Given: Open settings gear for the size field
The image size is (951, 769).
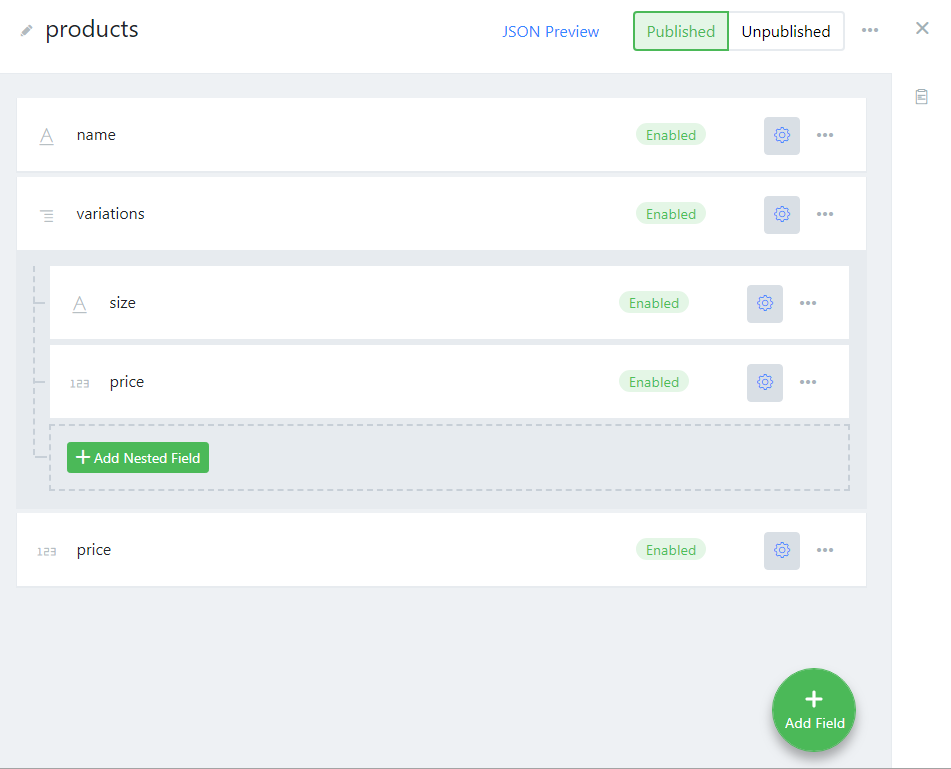Looking at the screenshot, I should (x=764, y=303).
